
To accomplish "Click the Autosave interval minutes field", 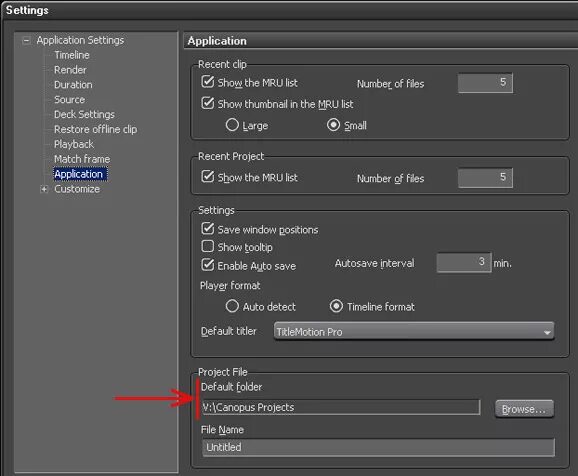I will [x=464, y=263].
